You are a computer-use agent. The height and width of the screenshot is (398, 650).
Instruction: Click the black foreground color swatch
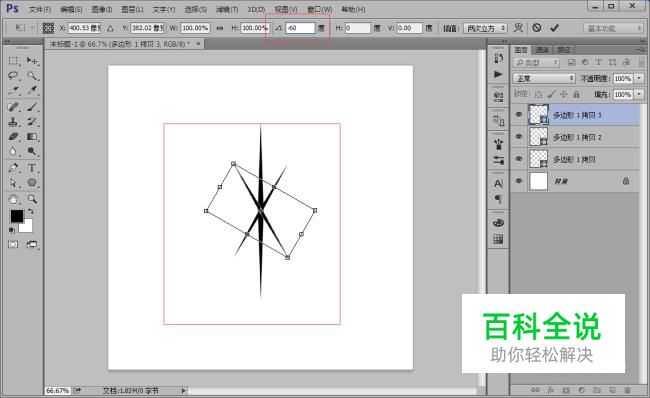click(x=17, y=216)
